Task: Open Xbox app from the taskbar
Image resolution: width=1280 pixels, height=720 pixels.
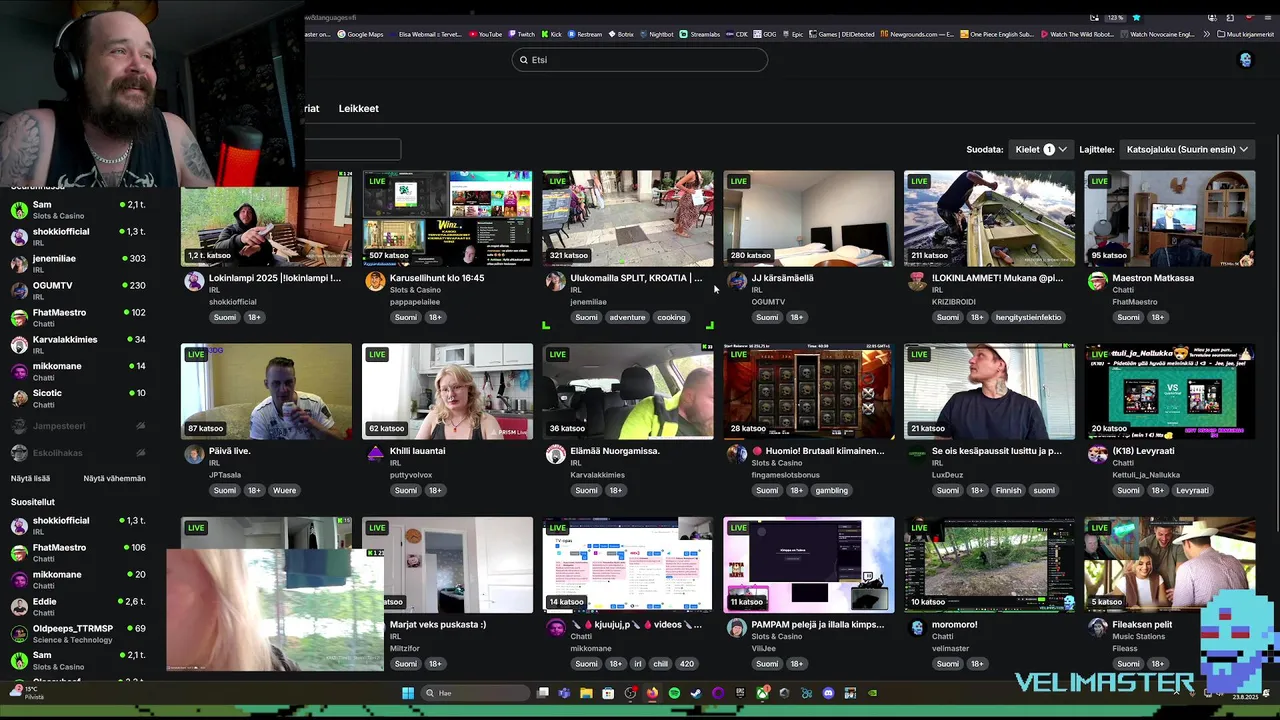Action: coord(762,693)
